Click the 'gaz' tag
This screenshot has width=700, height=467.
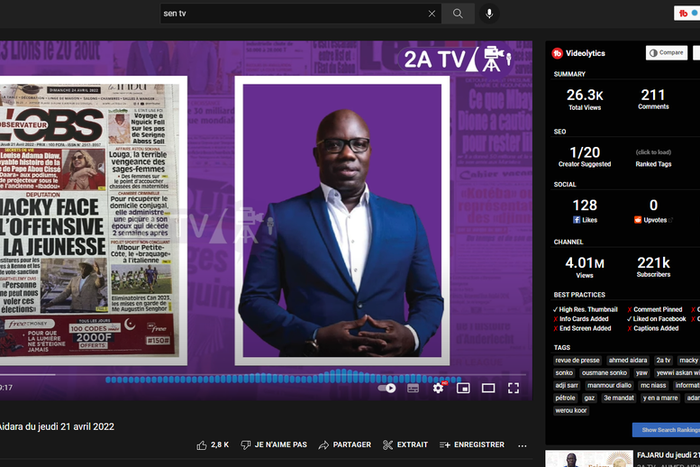point(589,398)
